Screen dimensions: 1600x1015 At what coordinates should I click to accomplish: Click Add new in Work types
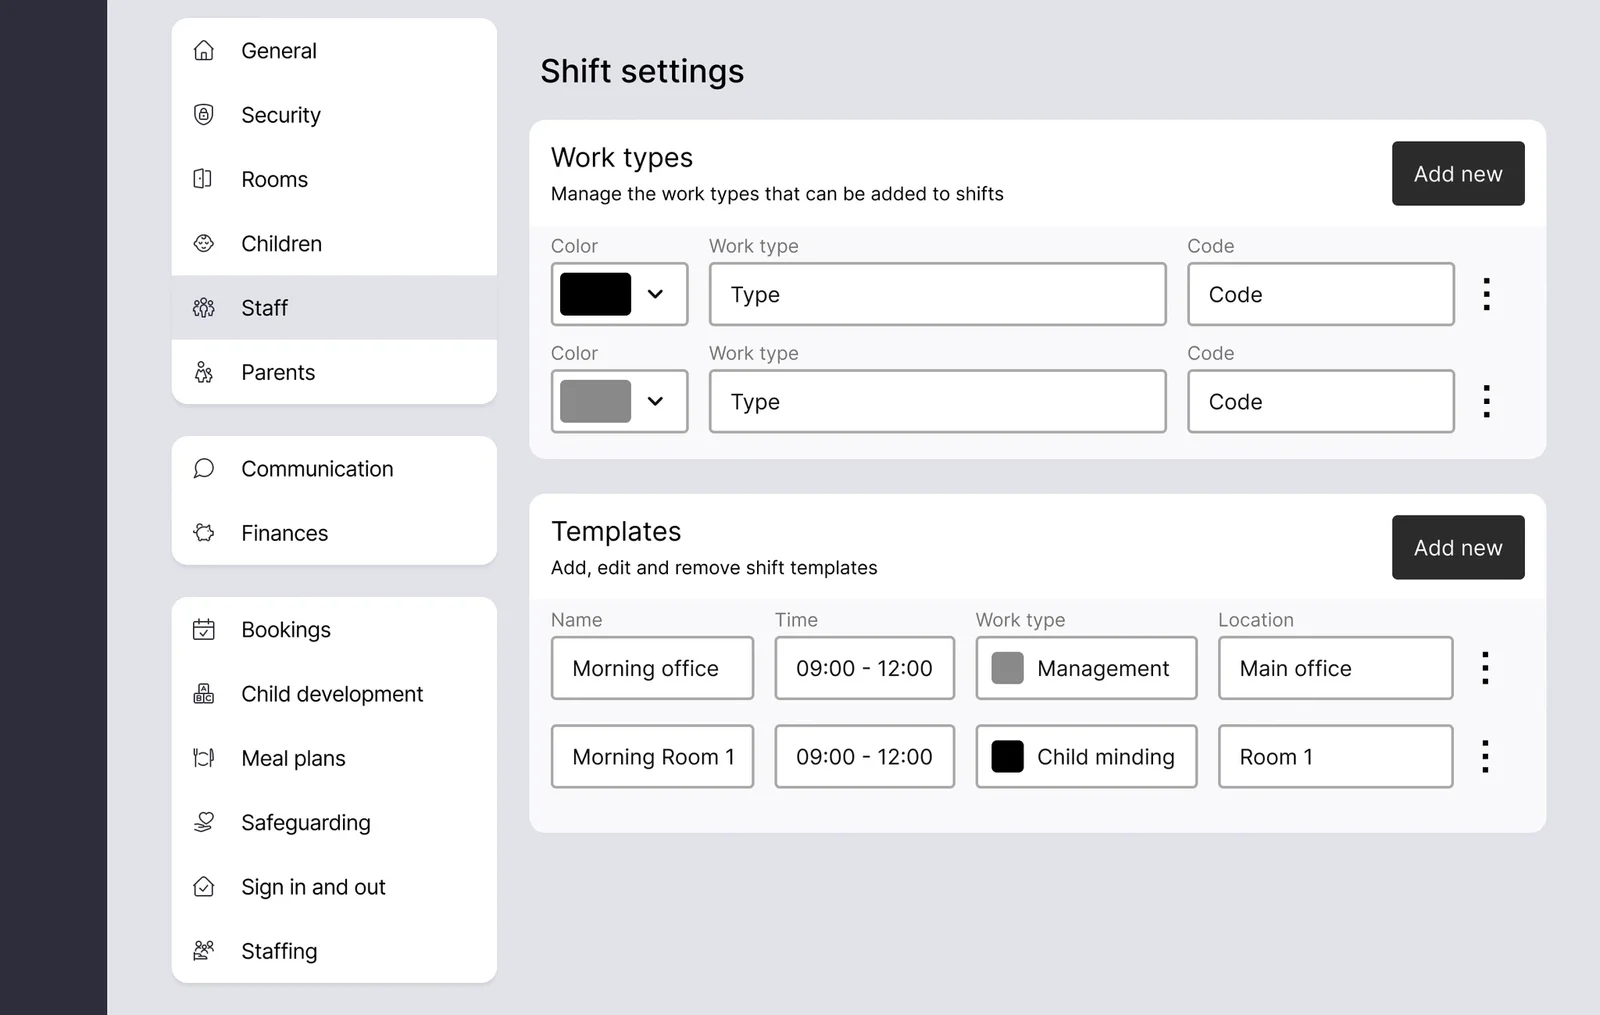(1458, 173)
